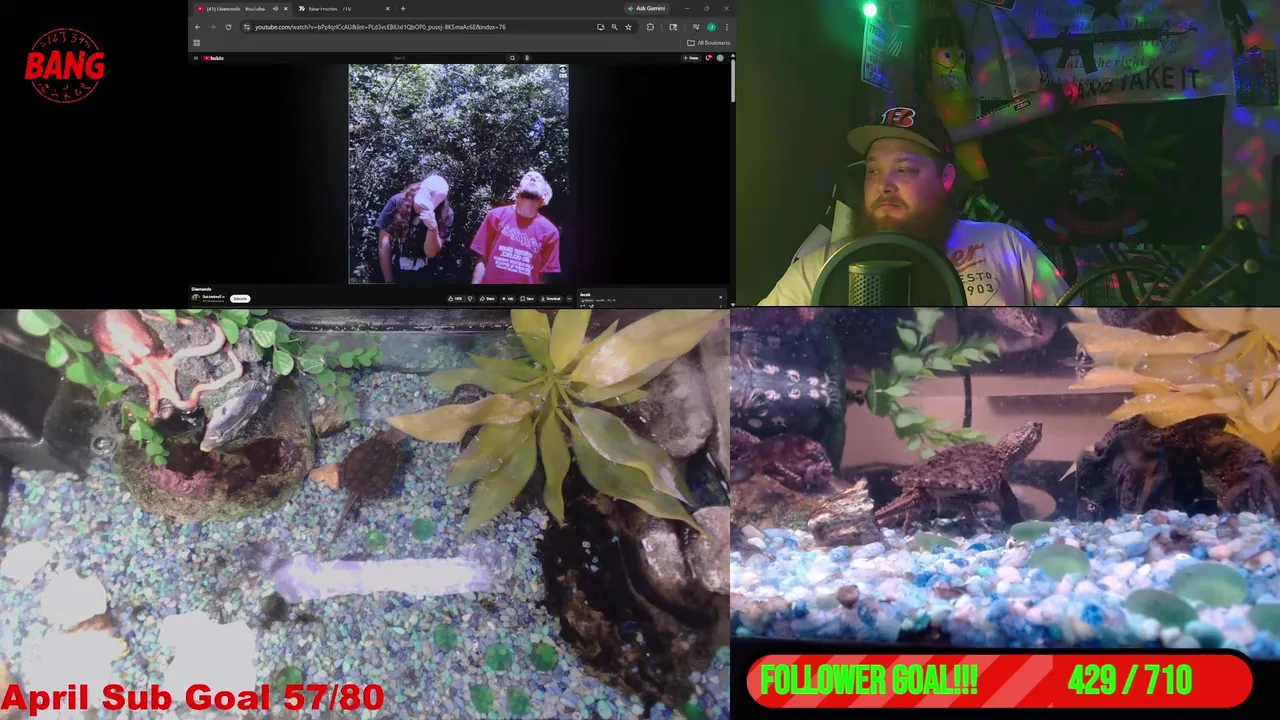This screenshot has width=1280, height=720.
Task: Click the Save button under the video
Action: [x=528, y=298]
